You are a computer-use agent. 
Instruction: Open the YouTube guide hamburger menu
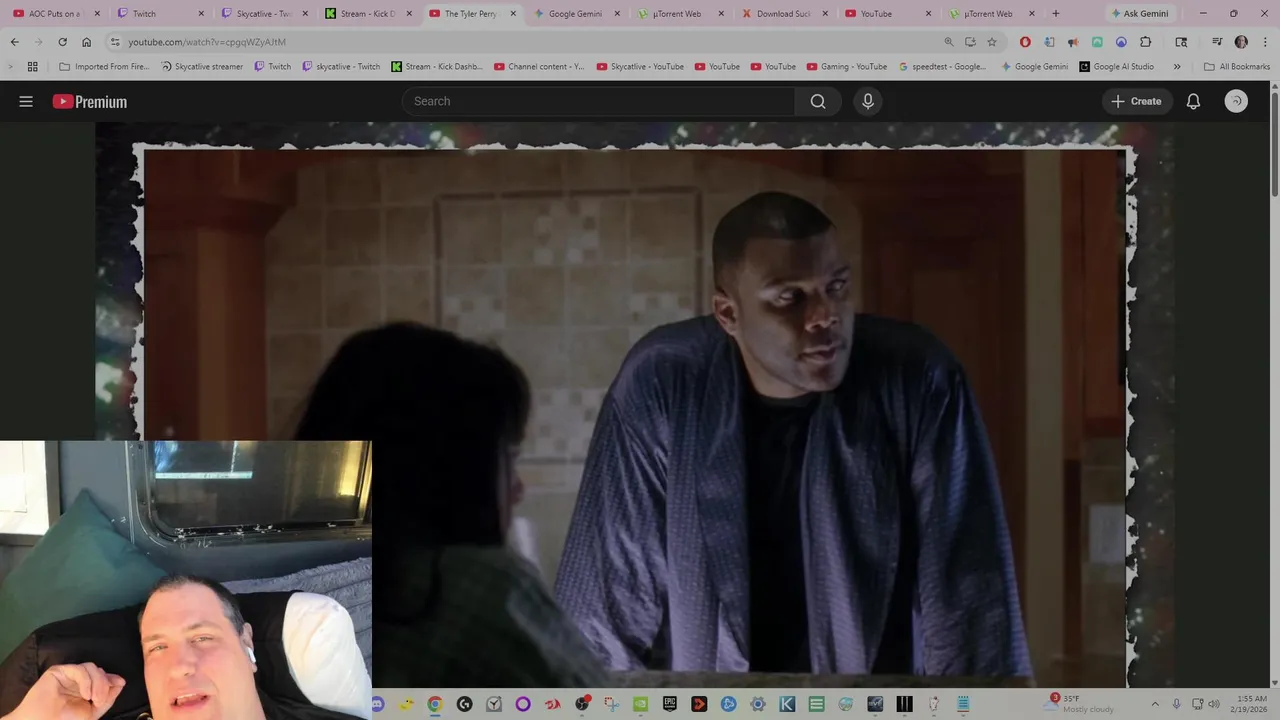26,101
